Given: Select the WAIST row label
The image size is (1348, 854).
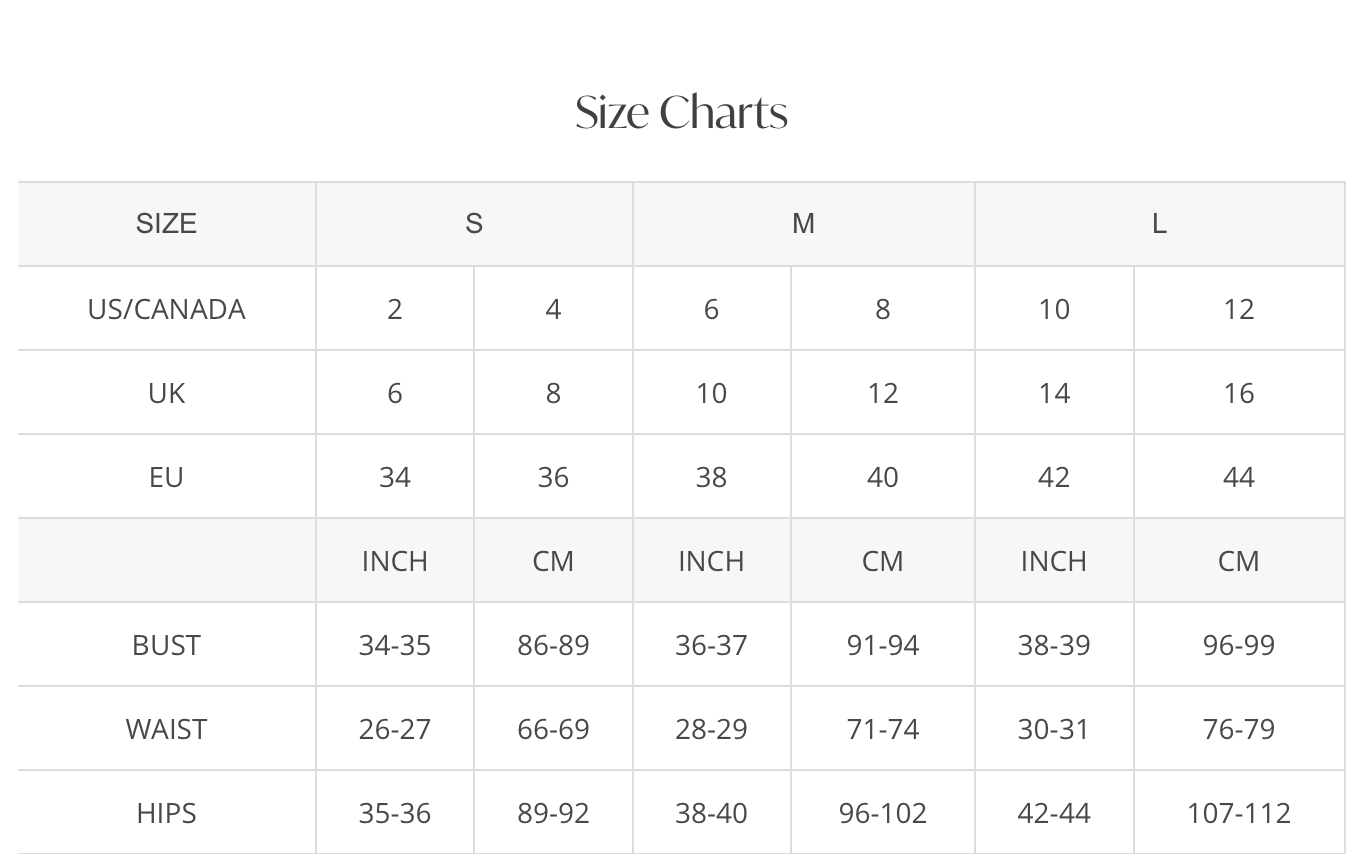Looking at the screenshot, I should 166,729.
